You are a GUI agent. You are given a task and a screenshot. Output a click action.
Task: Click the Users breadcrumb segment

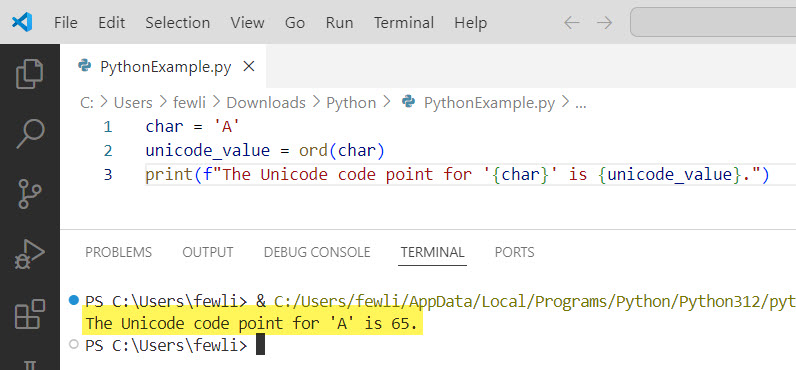(x=133, y=103)
